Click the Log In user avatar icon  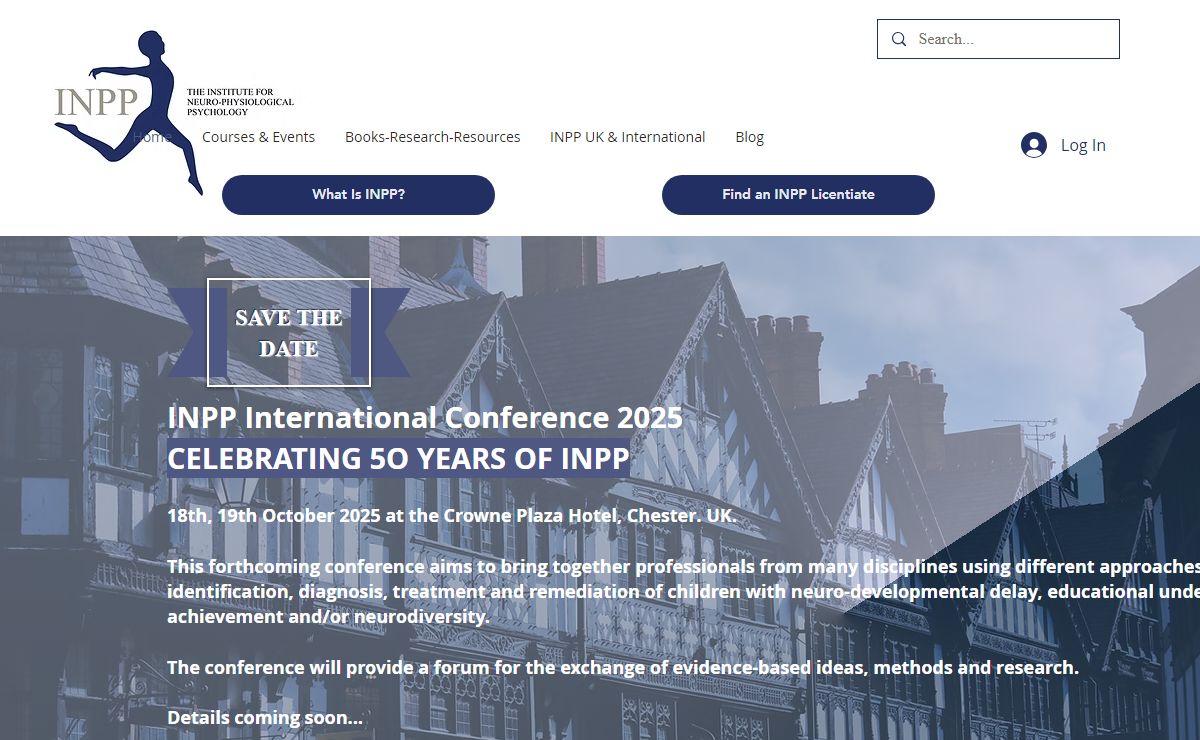point(1033,145)
